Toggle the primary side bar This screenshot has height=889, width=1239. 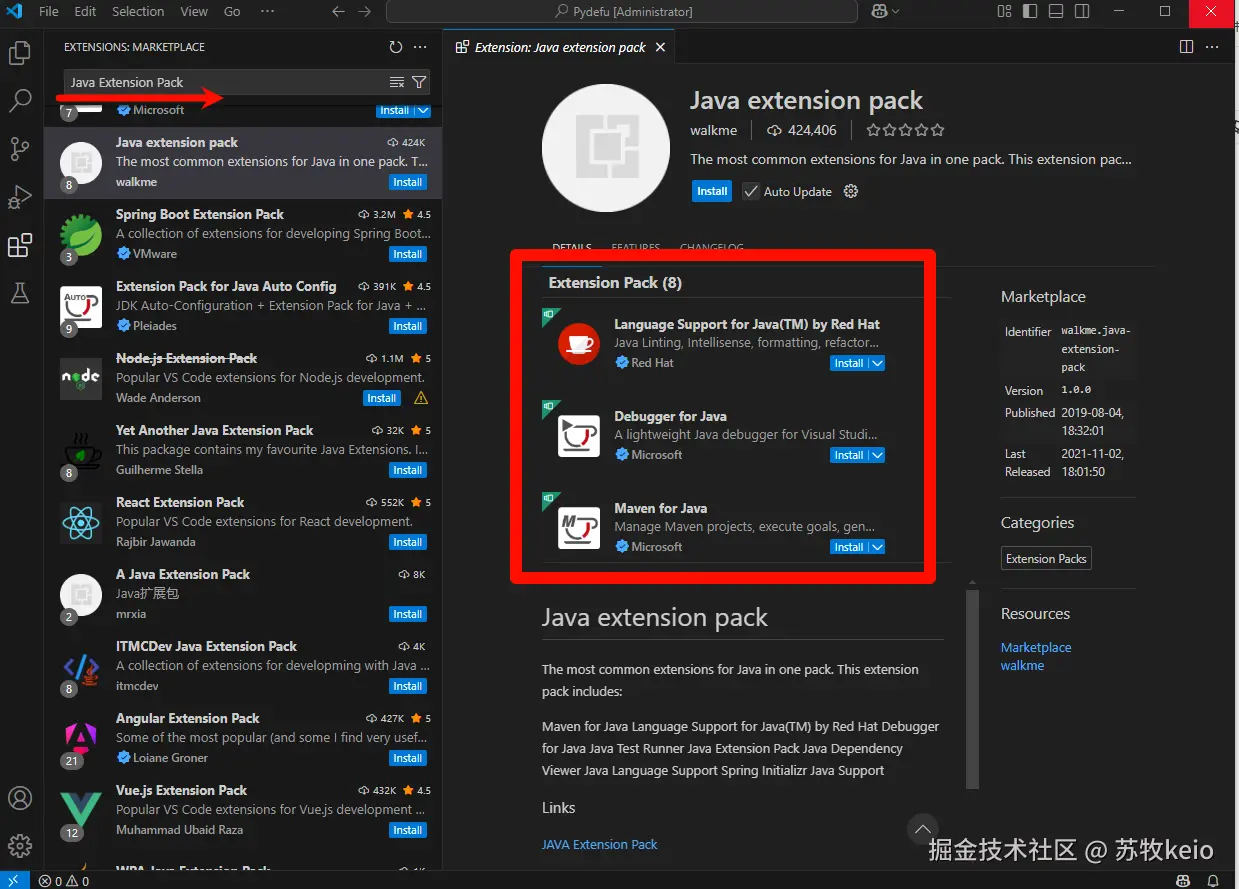click(x=1030, y=12)
